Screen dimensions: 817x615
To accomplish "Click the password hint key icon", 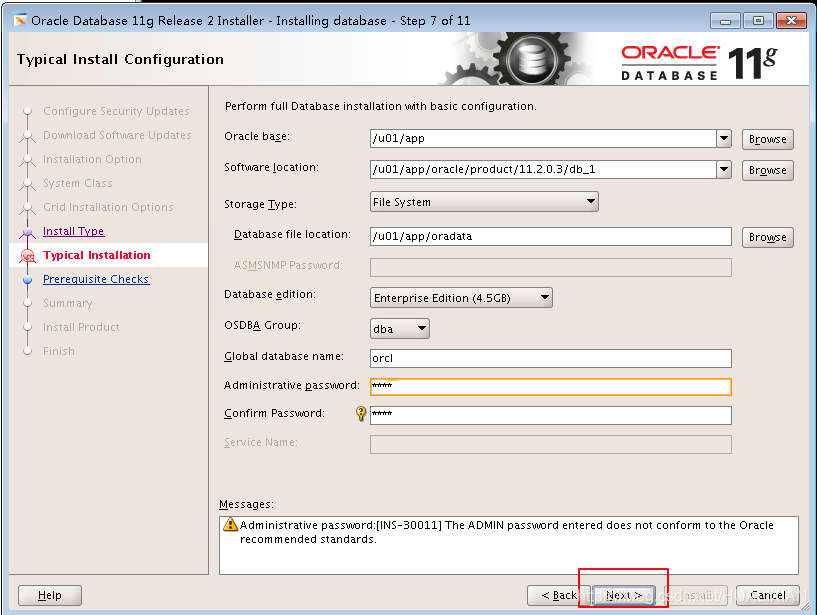I will click(x=361, y=413).
